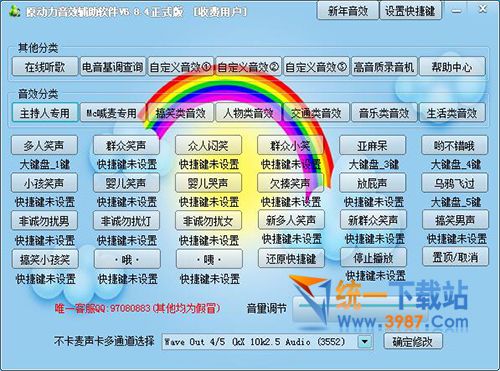This screenshot has width=500, height=371.
Task: Open 设置快捷键 hotkey settings
Action: tap(410, 11)
